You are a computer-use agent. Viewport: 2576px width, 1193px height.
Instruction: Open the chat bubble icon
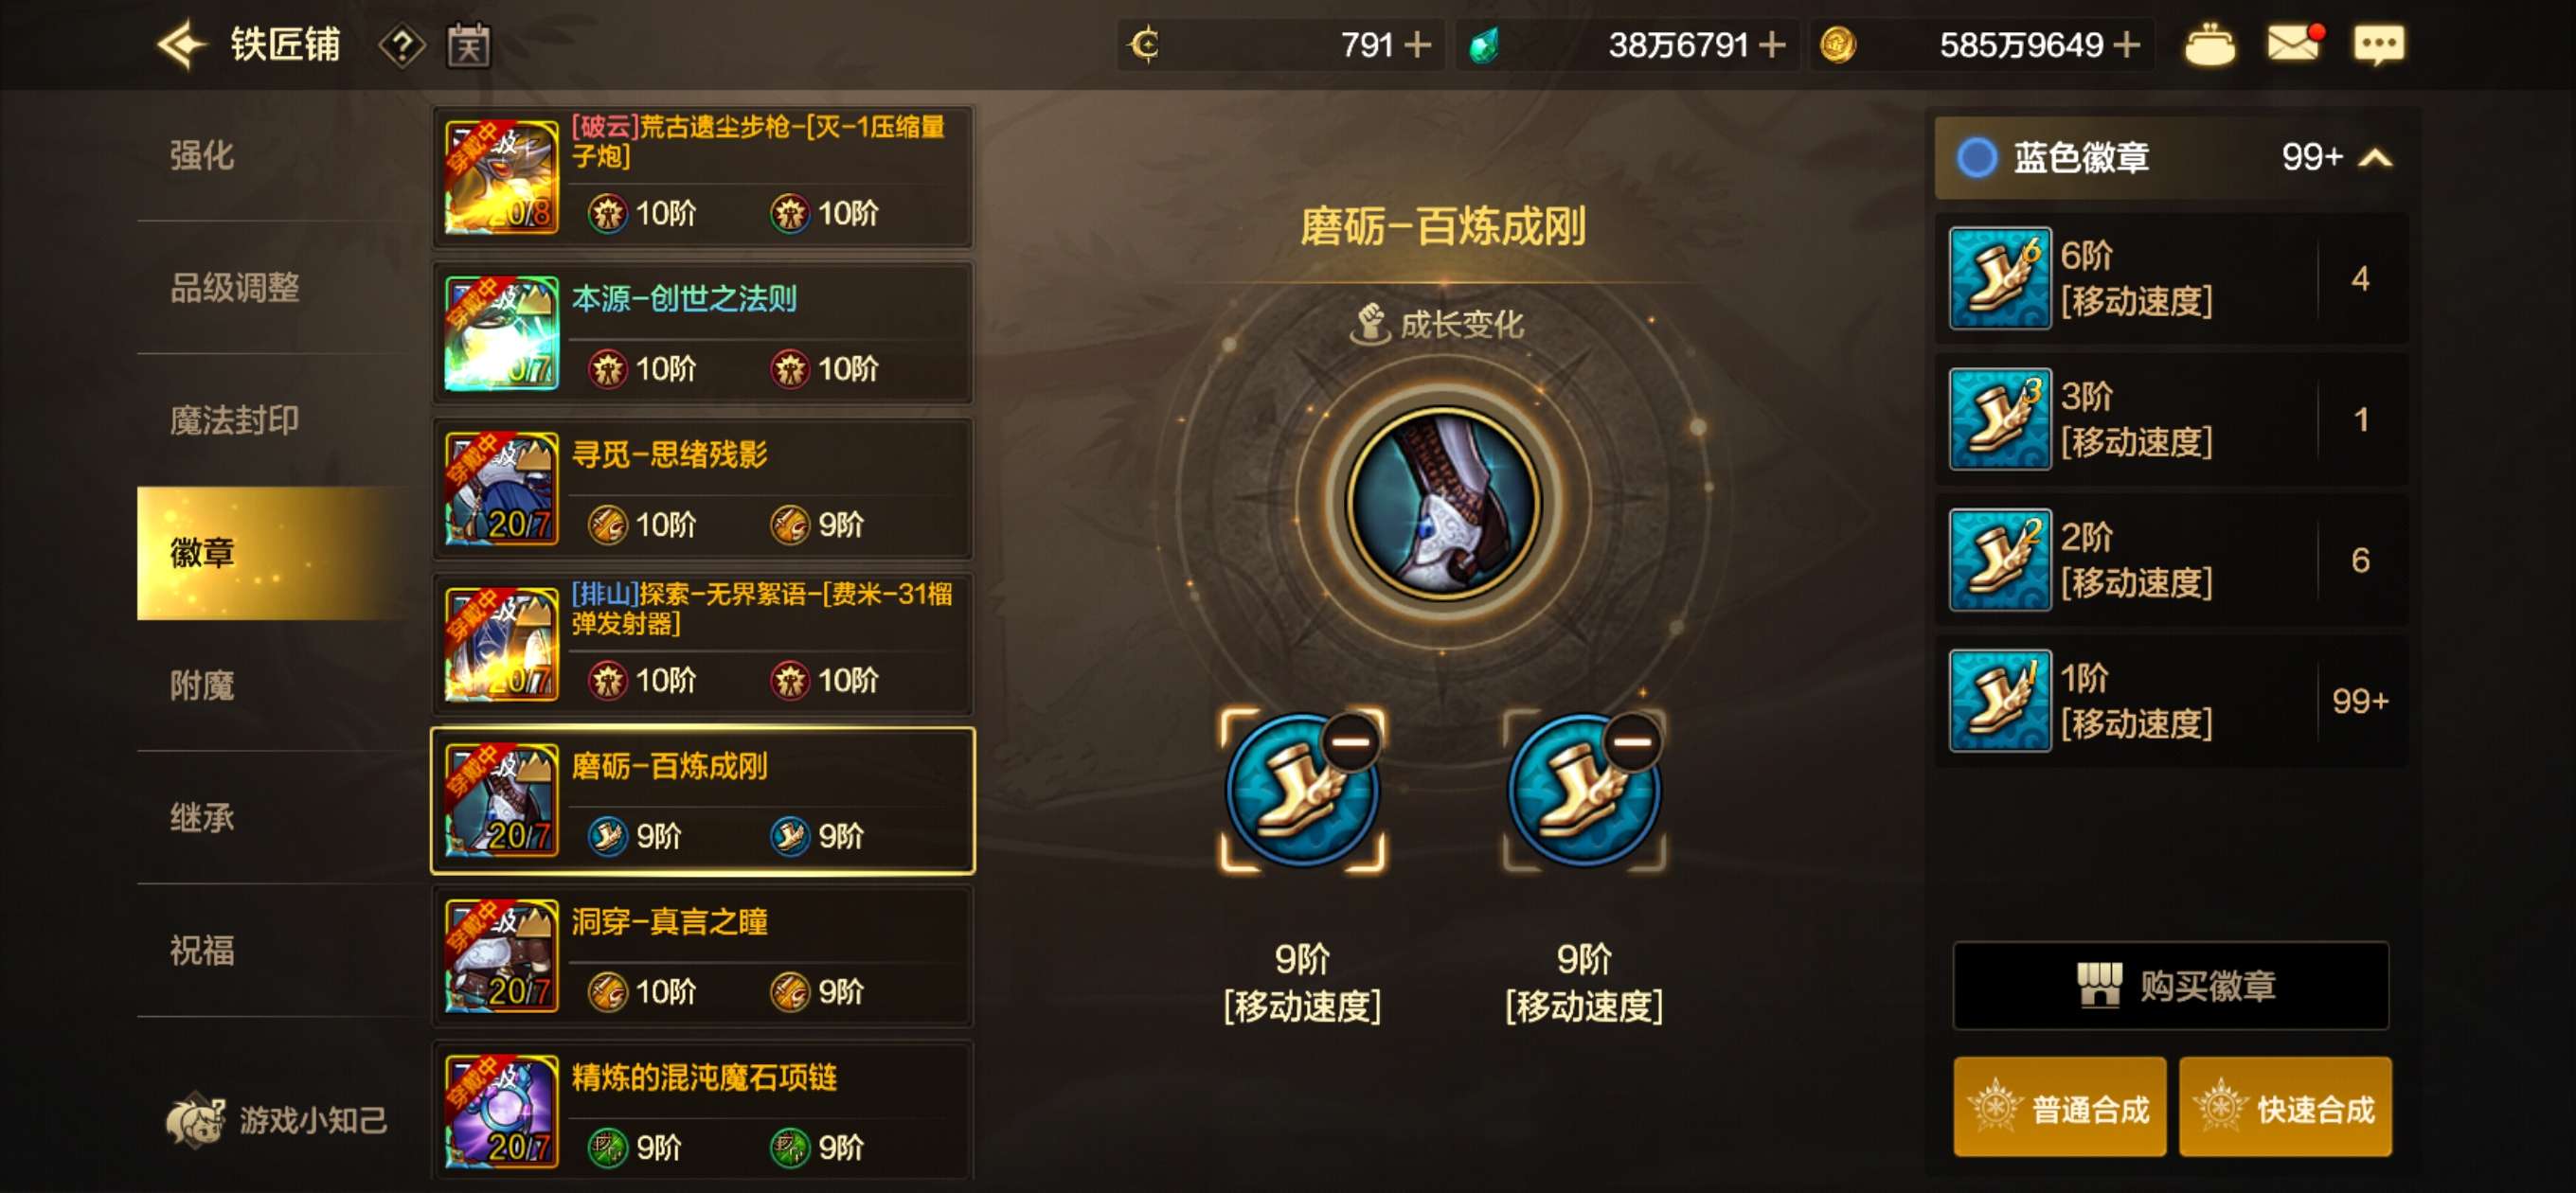coord(2379,45)
